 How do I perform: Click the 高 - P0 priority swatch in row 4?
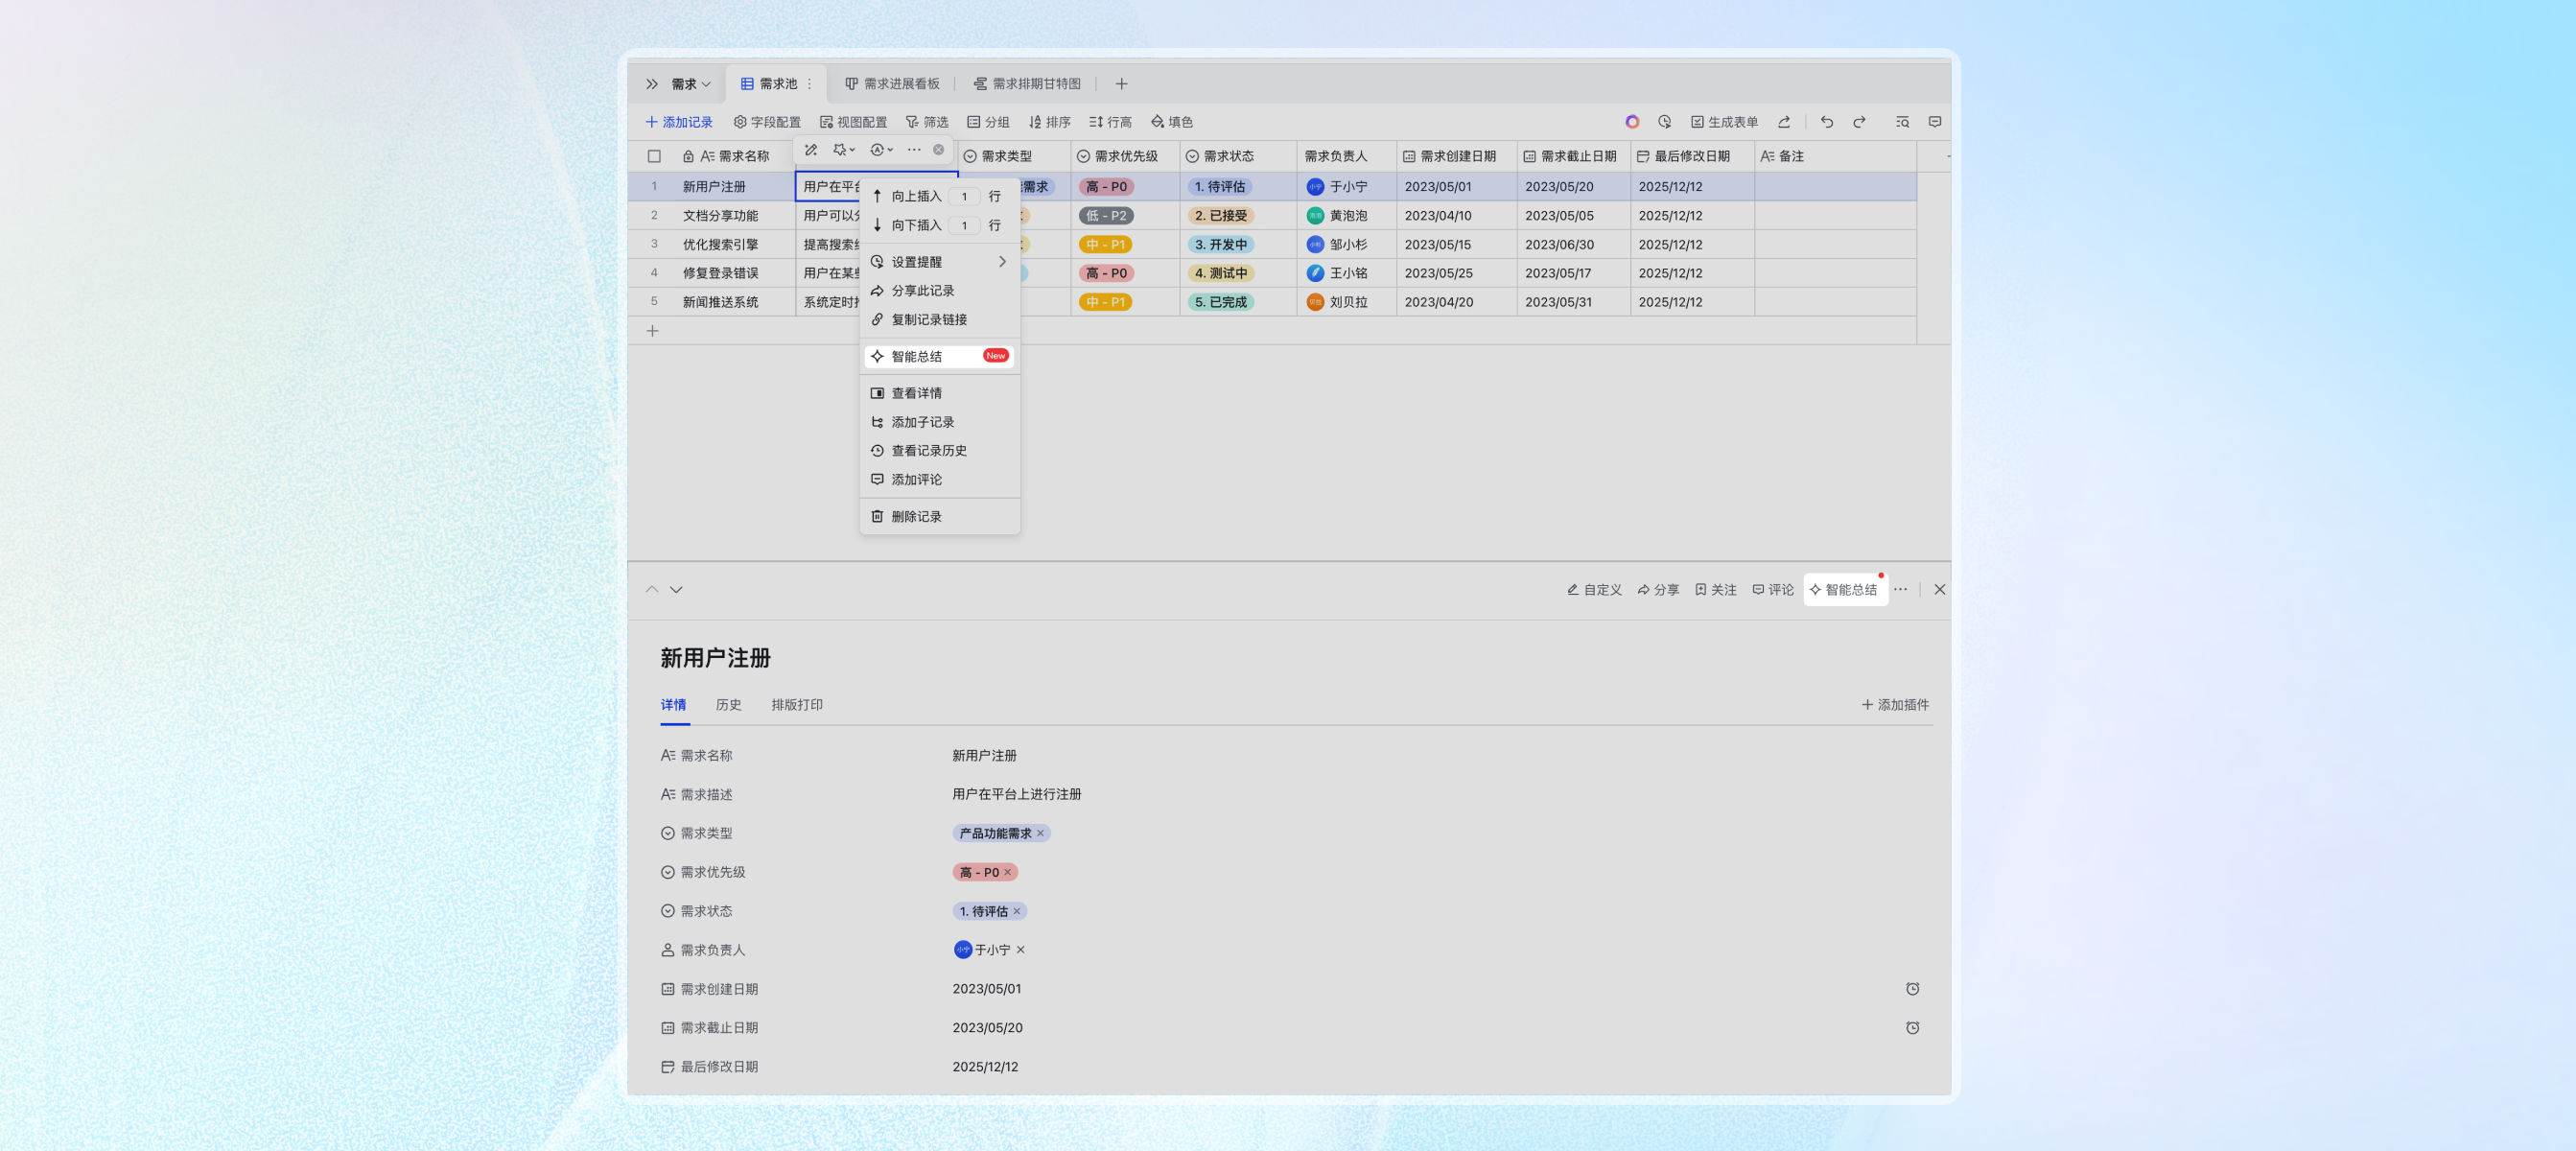1106,273
